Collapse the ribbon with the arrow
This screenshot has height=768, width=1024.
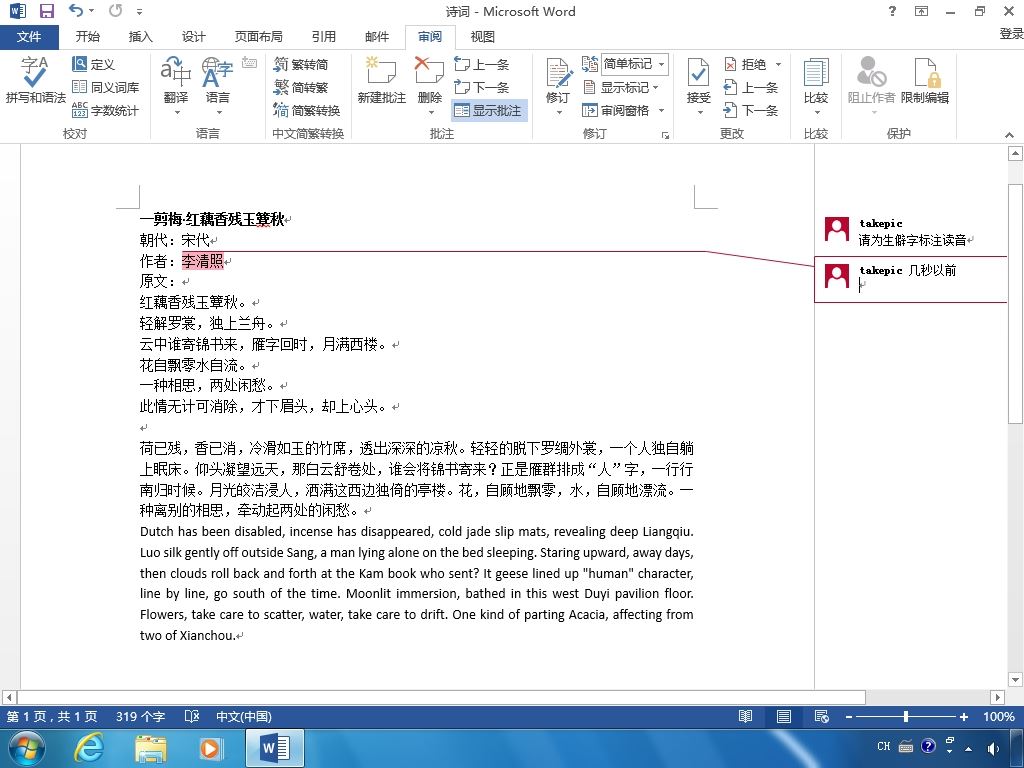[1009, 135]
